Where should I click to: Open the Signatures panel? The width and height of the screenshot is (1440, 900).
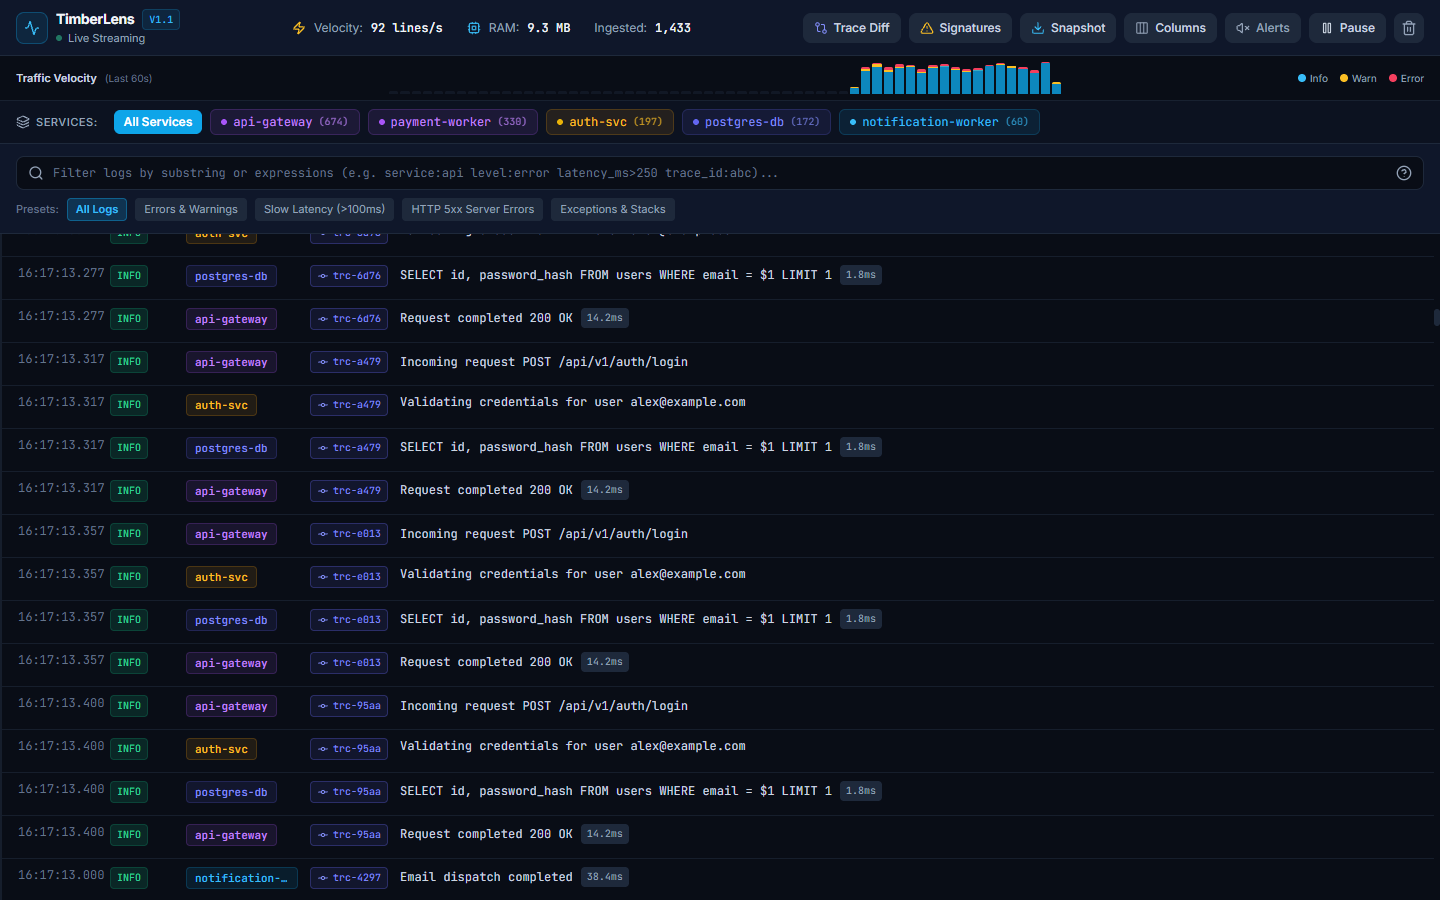pyautogui.click(x=960, y=28)
